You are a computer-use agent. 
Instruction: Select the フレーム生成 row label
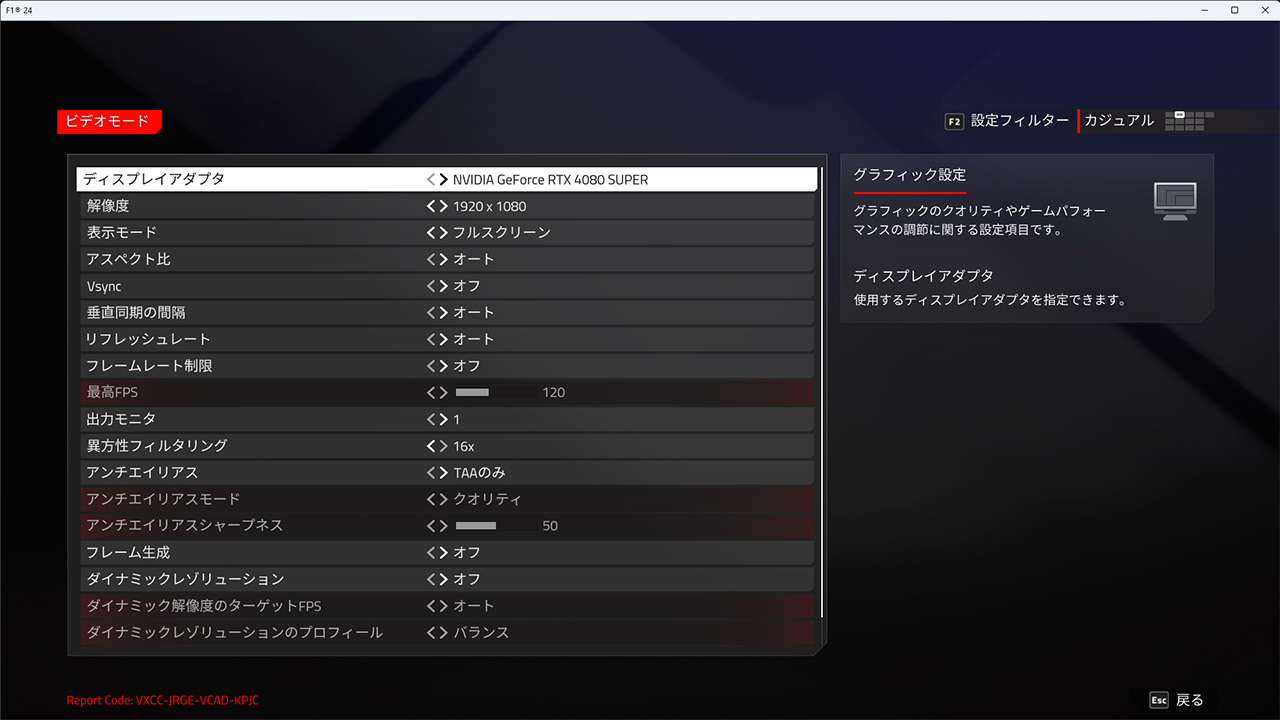[x=129, y=552]
